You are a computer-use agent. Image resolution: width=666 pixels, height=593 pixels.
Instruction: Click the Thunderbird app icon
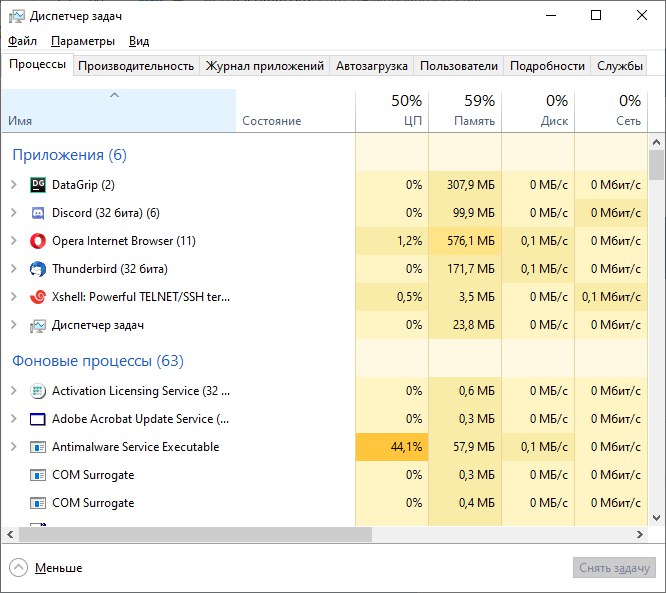tap(38, 269)
